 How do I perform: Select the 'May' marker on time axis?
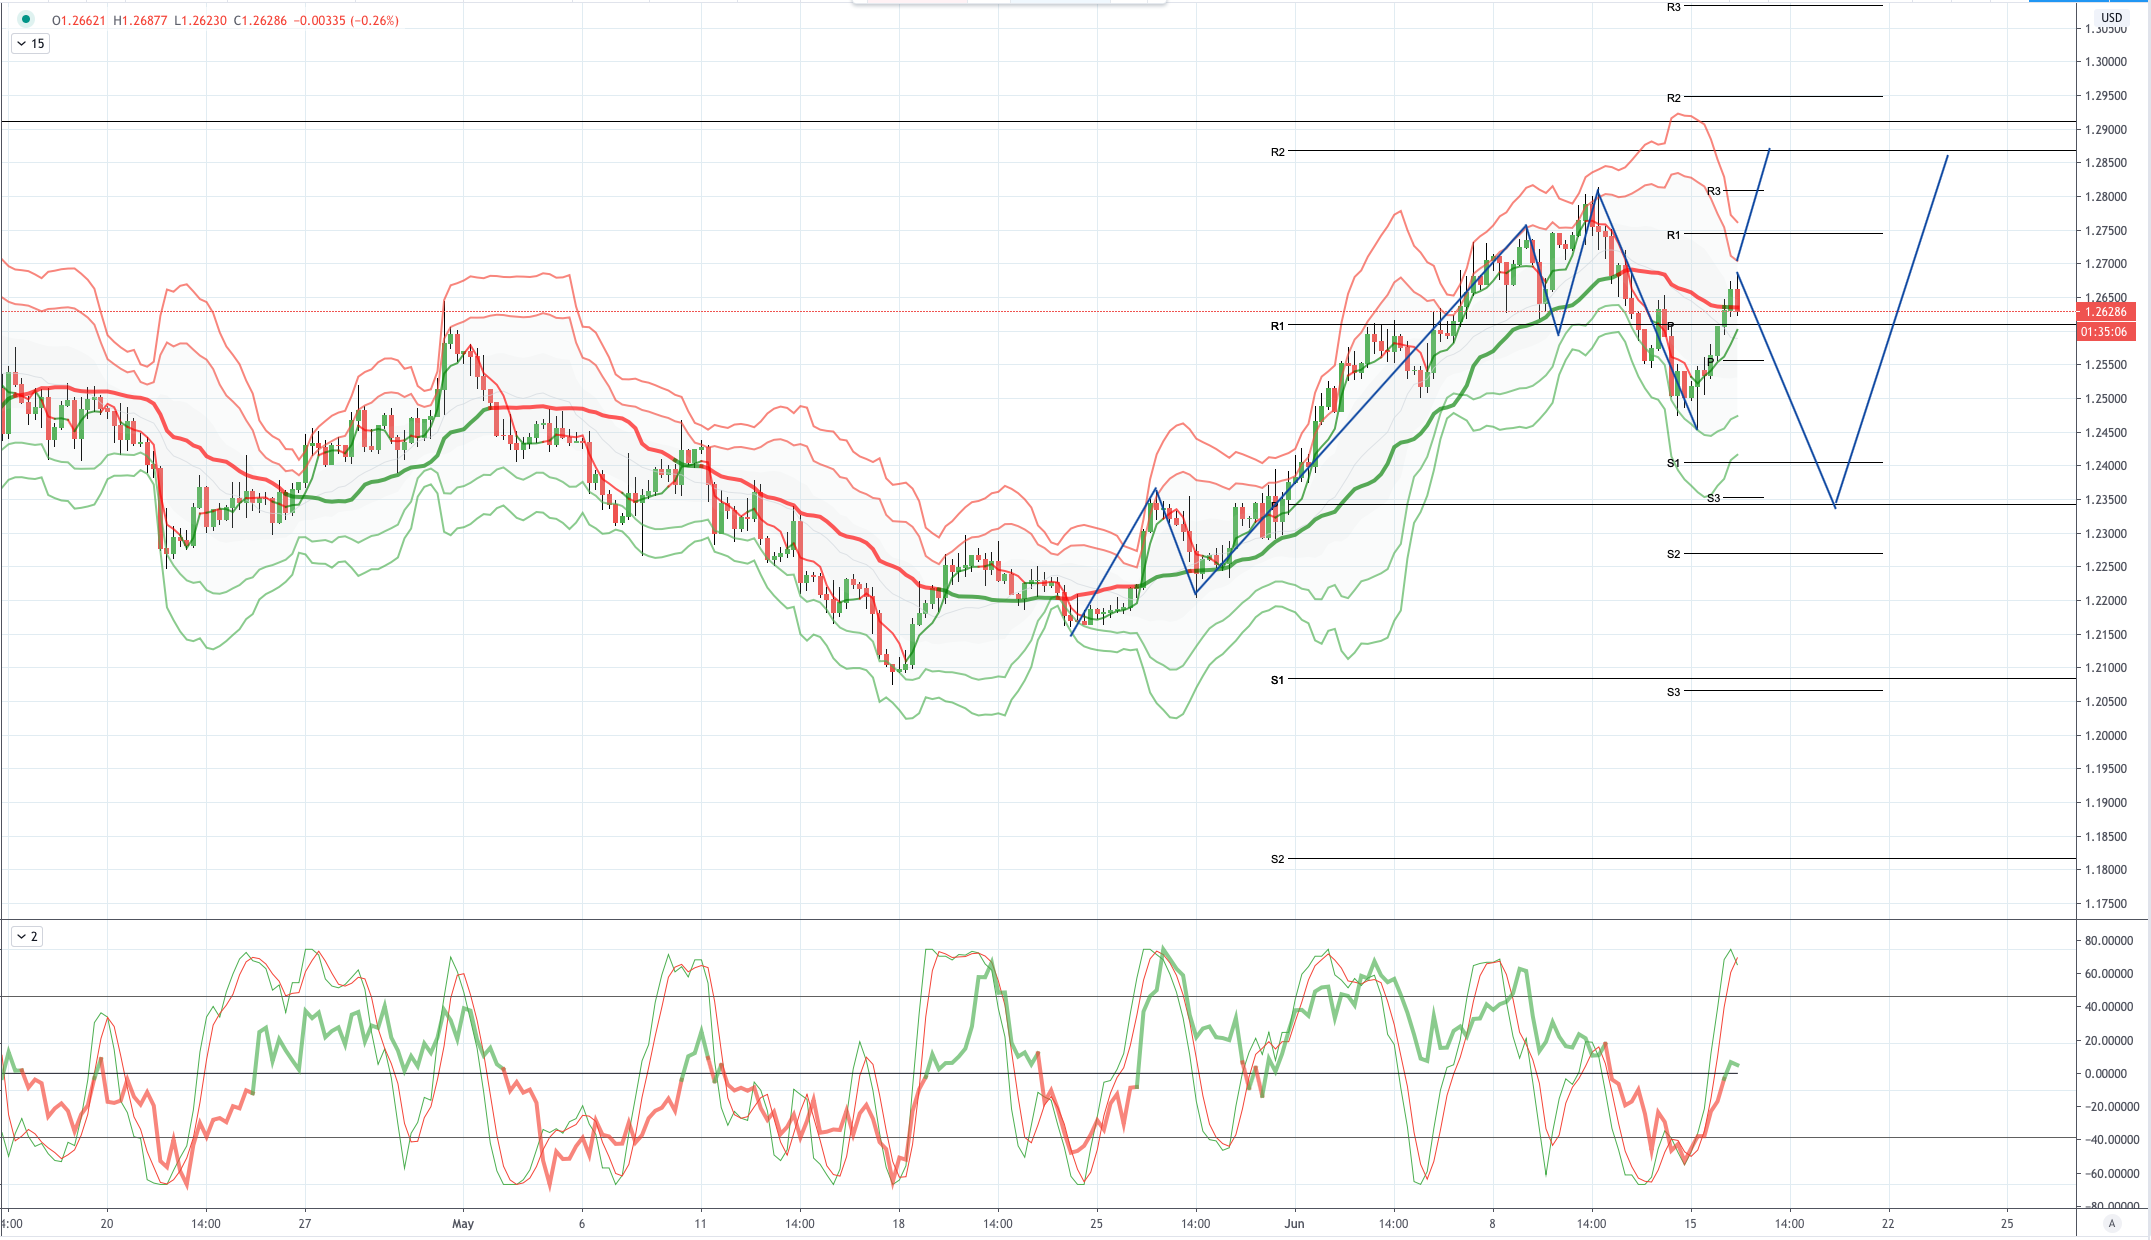tap(463, 1223)
